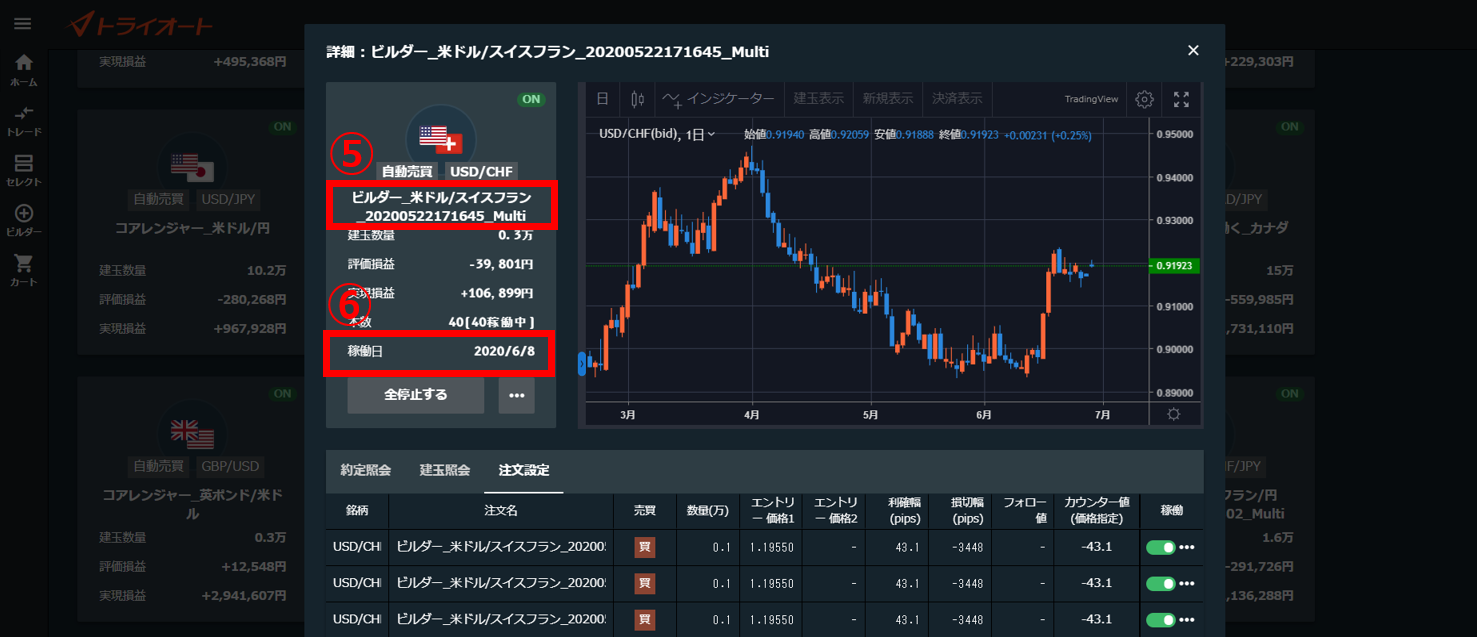Open price axis settings gear below scale
The image size is (1477, 637).
point(1173,414)
